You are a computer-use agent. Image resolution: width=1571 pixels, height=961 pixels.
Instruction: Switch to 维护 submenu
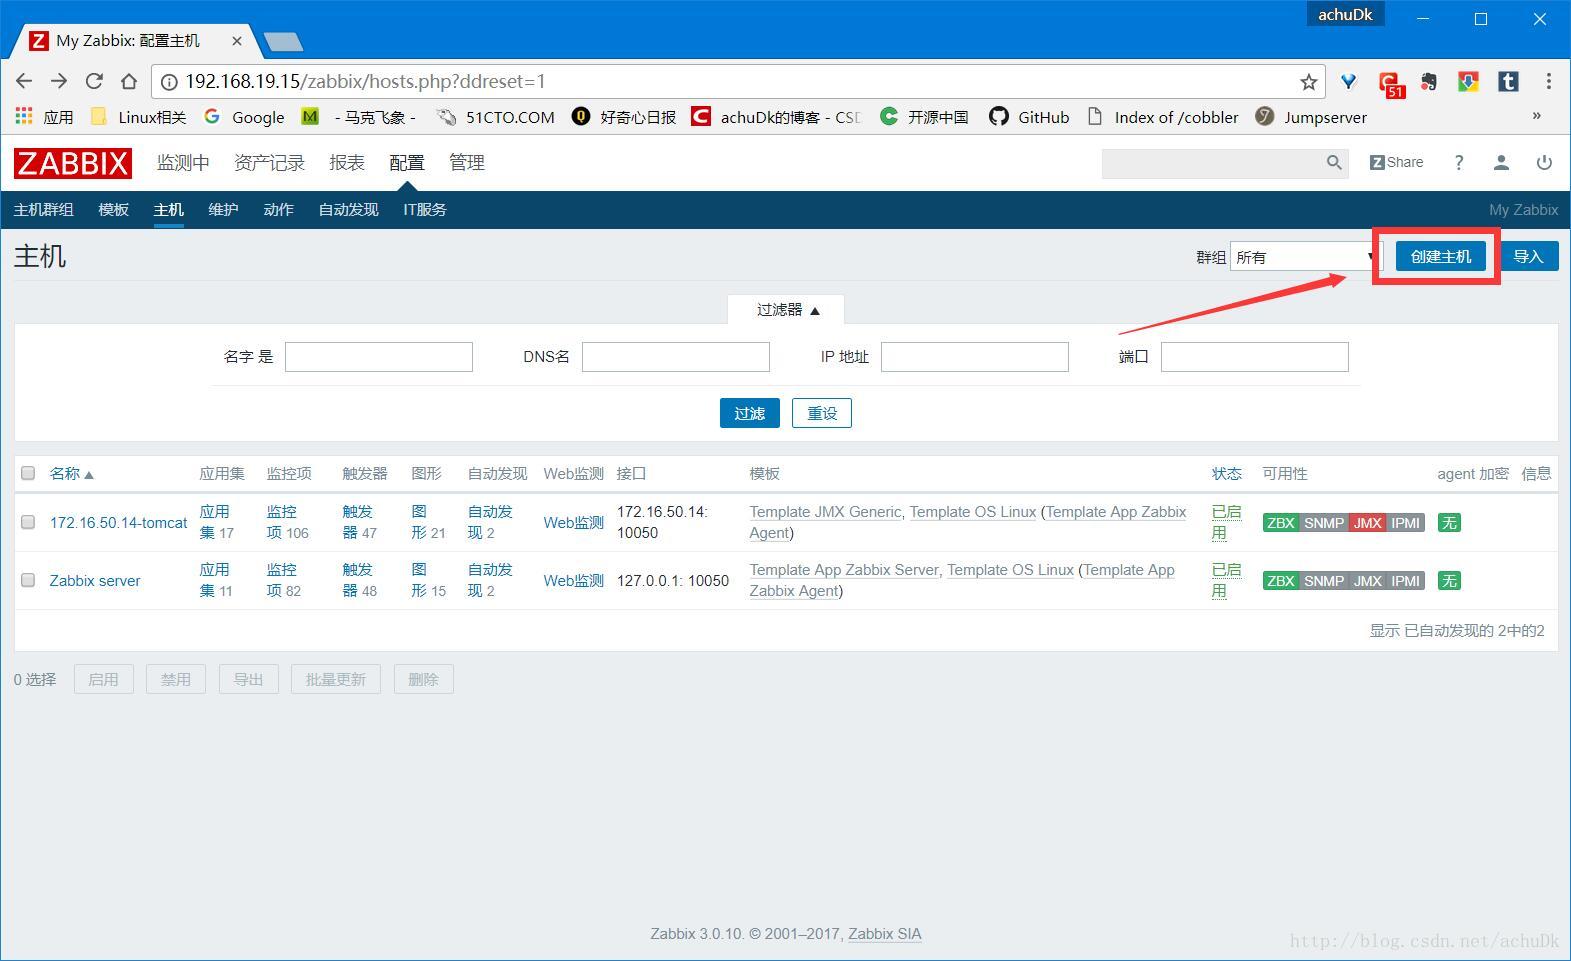(223, 209)
